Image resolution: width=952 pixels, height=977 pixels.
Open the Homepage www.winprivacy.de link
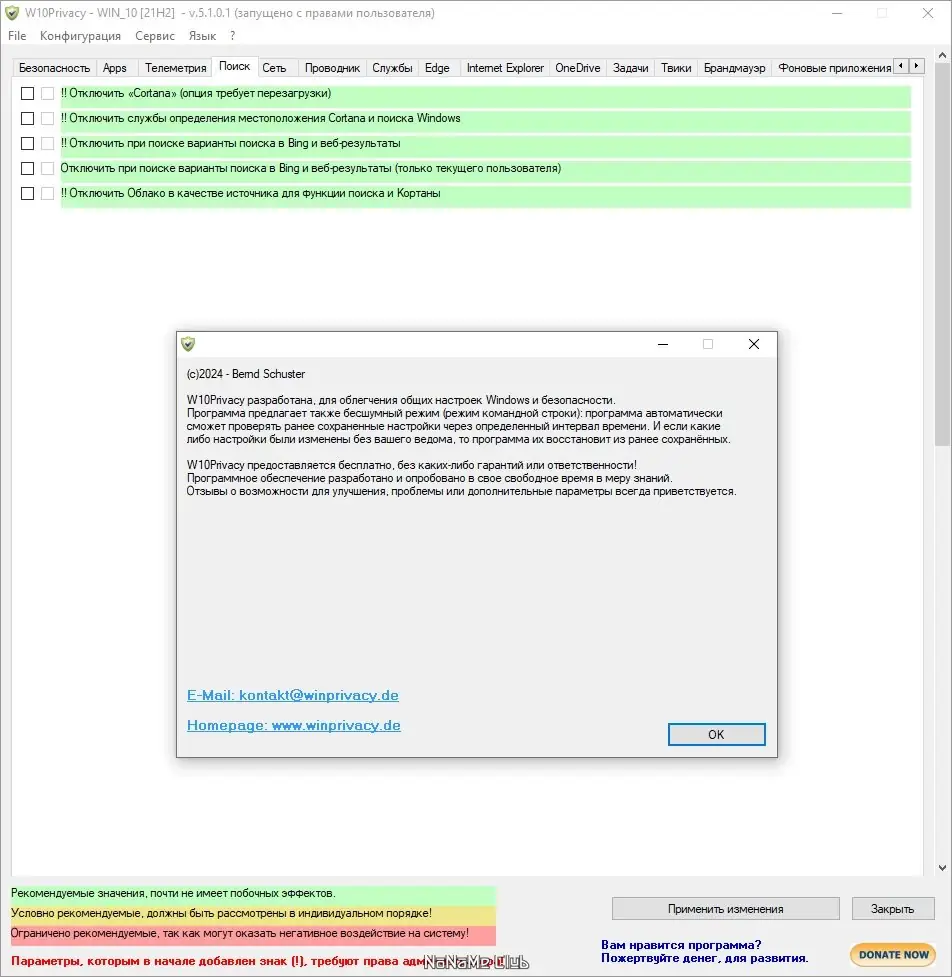(294, 725)
